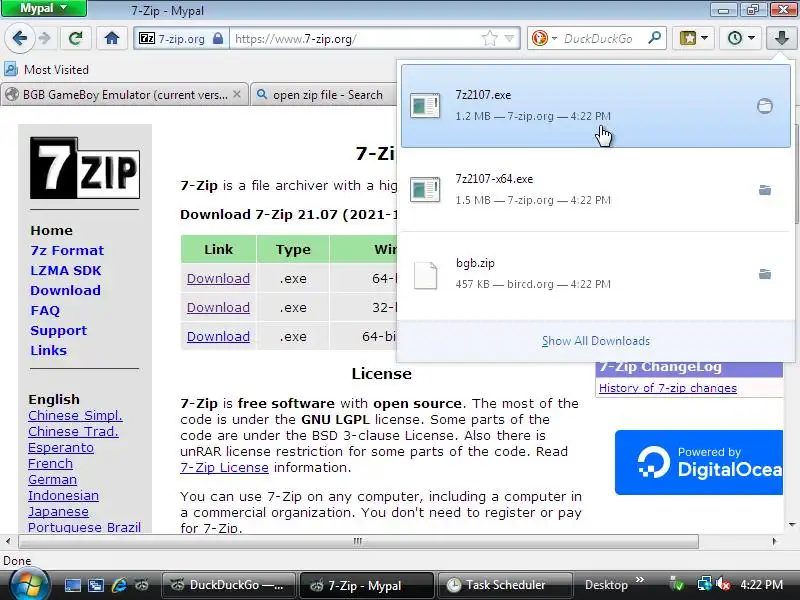This screenshot has width=800, height=600.
Task: Go forward with the forward arrow button
Action: pos(44,38)
